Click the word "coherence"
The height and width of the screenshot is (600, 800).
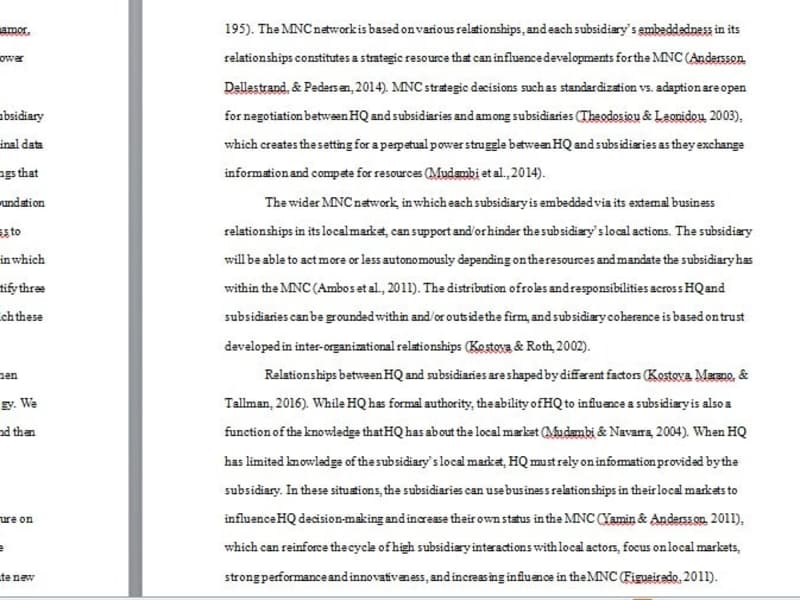(x=634, y=317)
